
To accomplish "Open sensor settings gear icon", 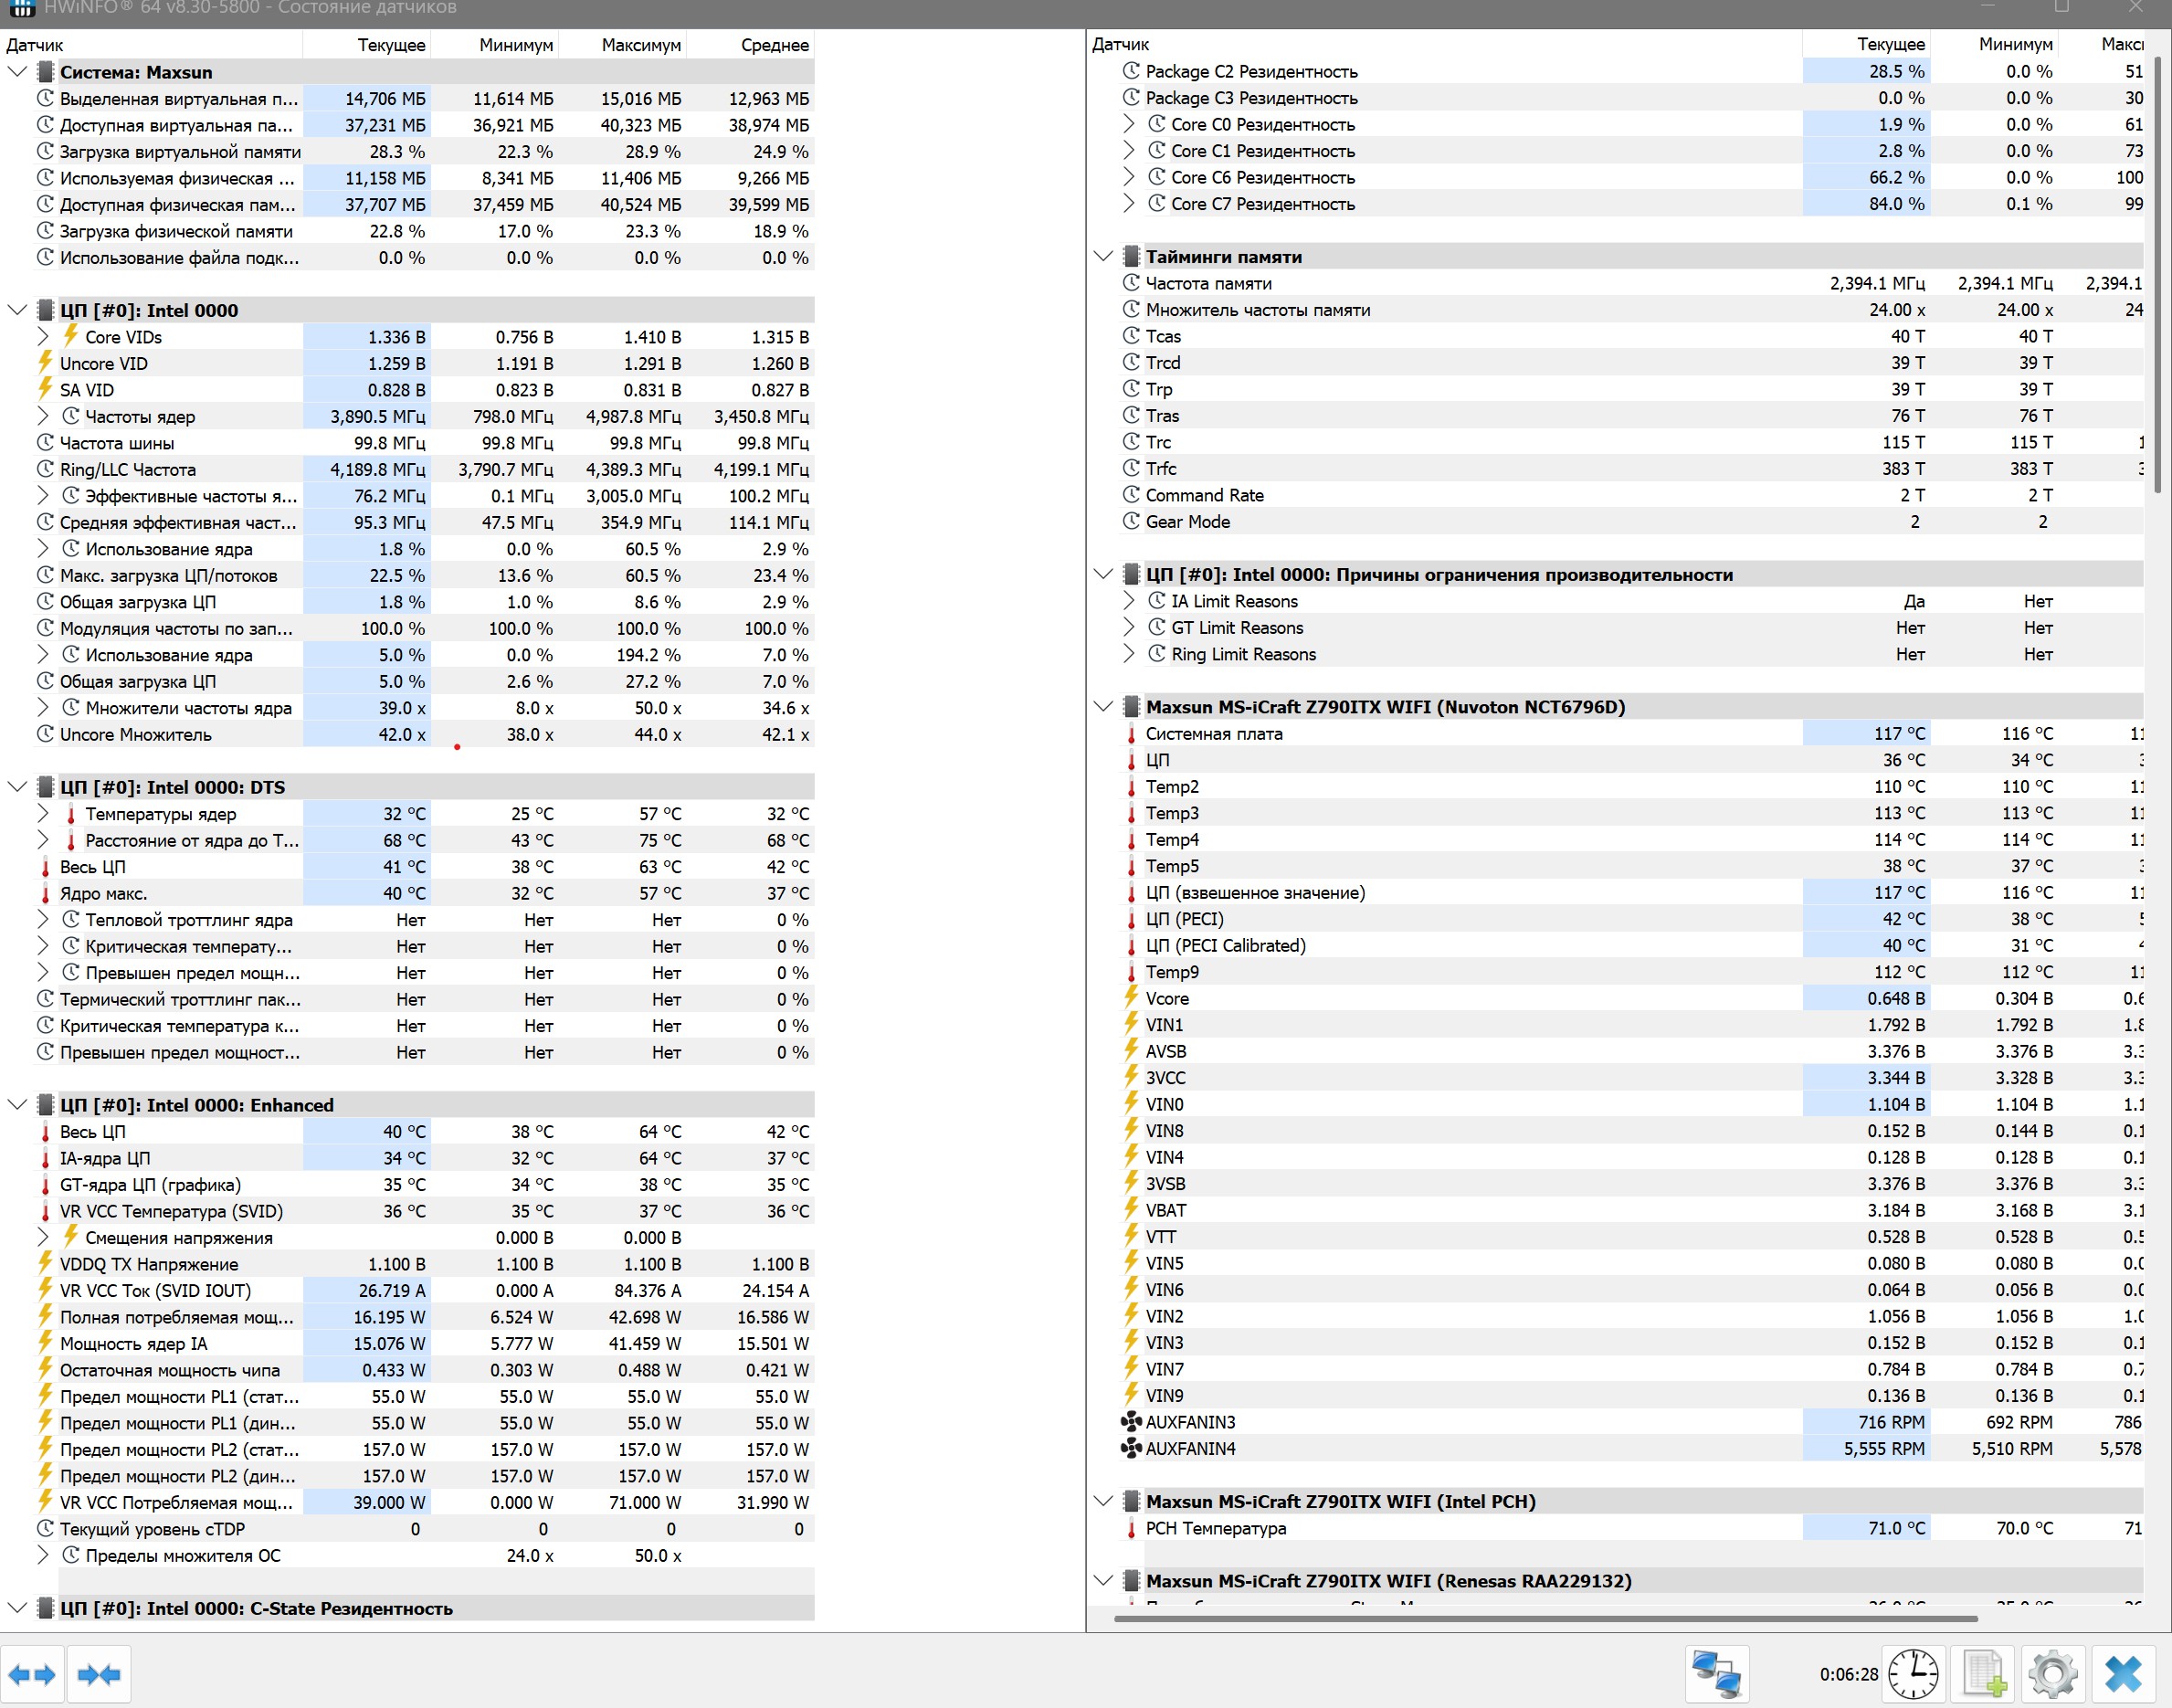I will pos(2052,1674).
